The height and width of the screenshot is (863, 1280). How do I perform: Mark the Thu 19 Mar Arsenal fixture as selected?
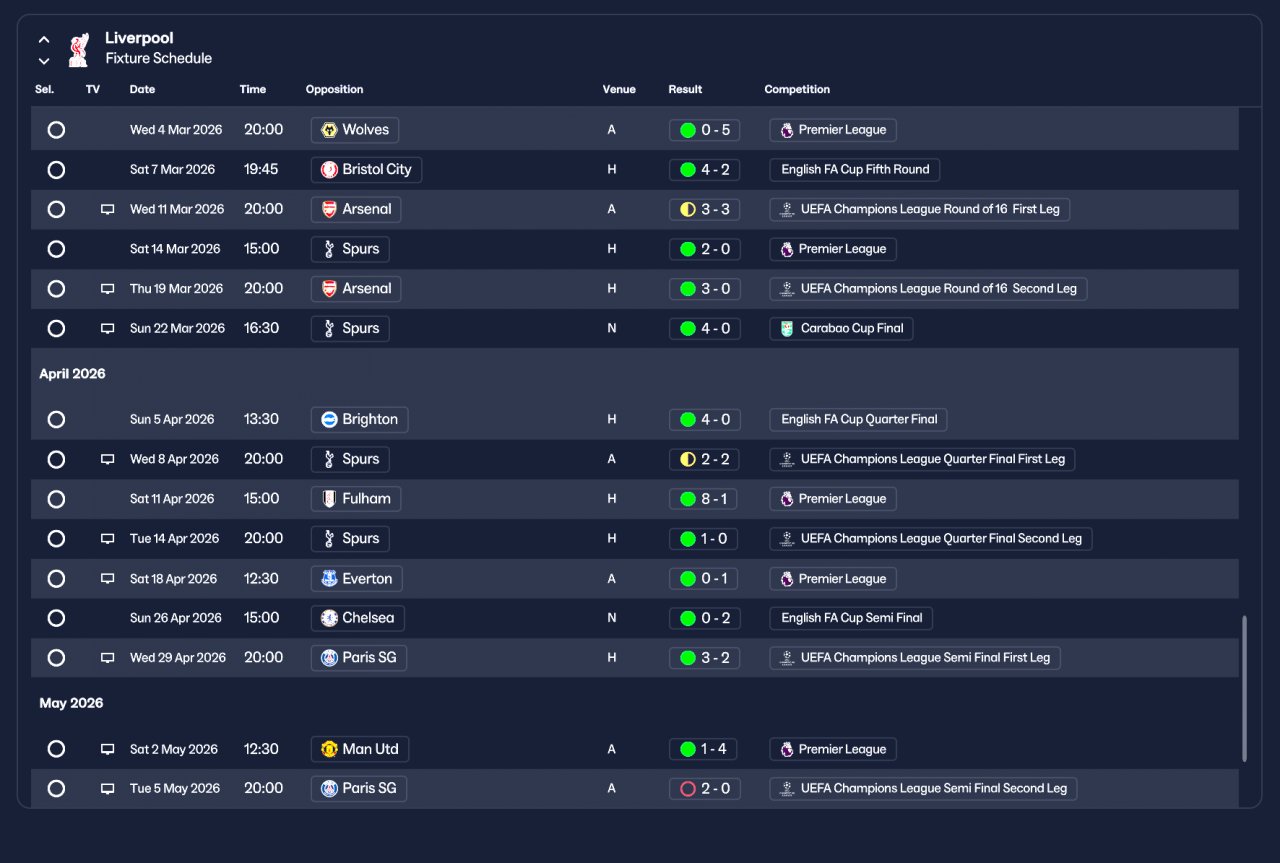tap(56, 289)
